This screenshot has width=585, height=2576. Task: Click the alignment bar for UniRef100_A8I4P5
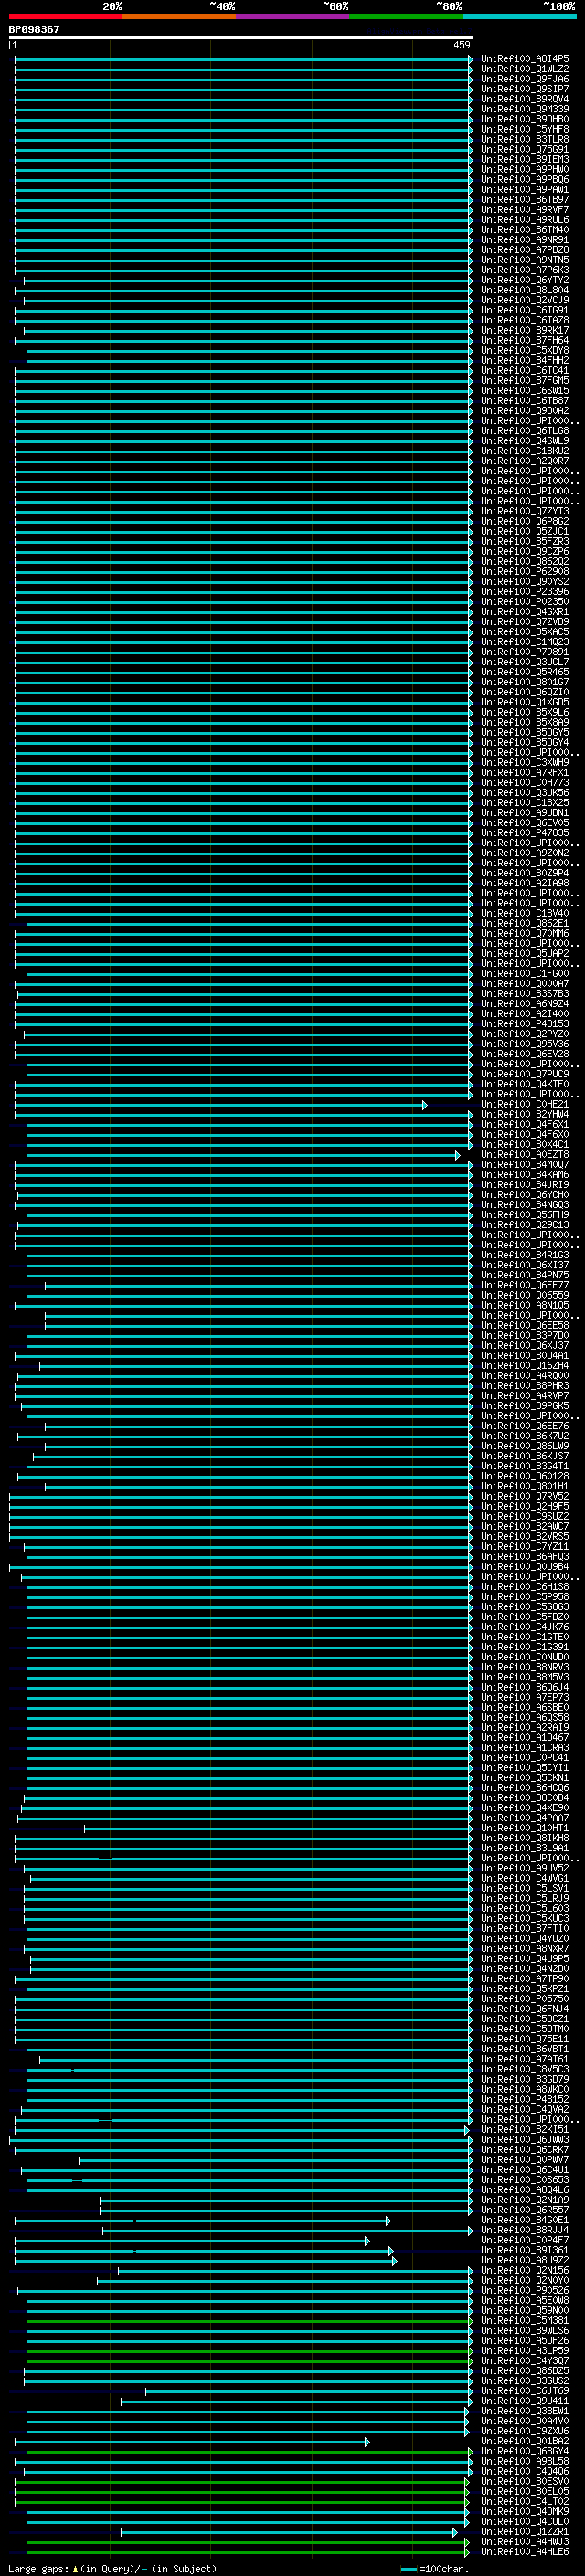243,59
